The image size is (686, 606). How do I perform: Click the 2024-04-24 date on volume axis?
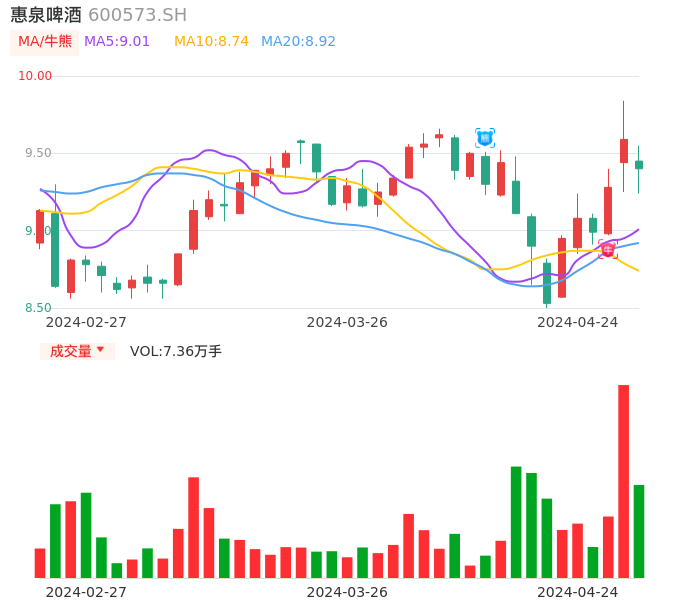[577, 592]
